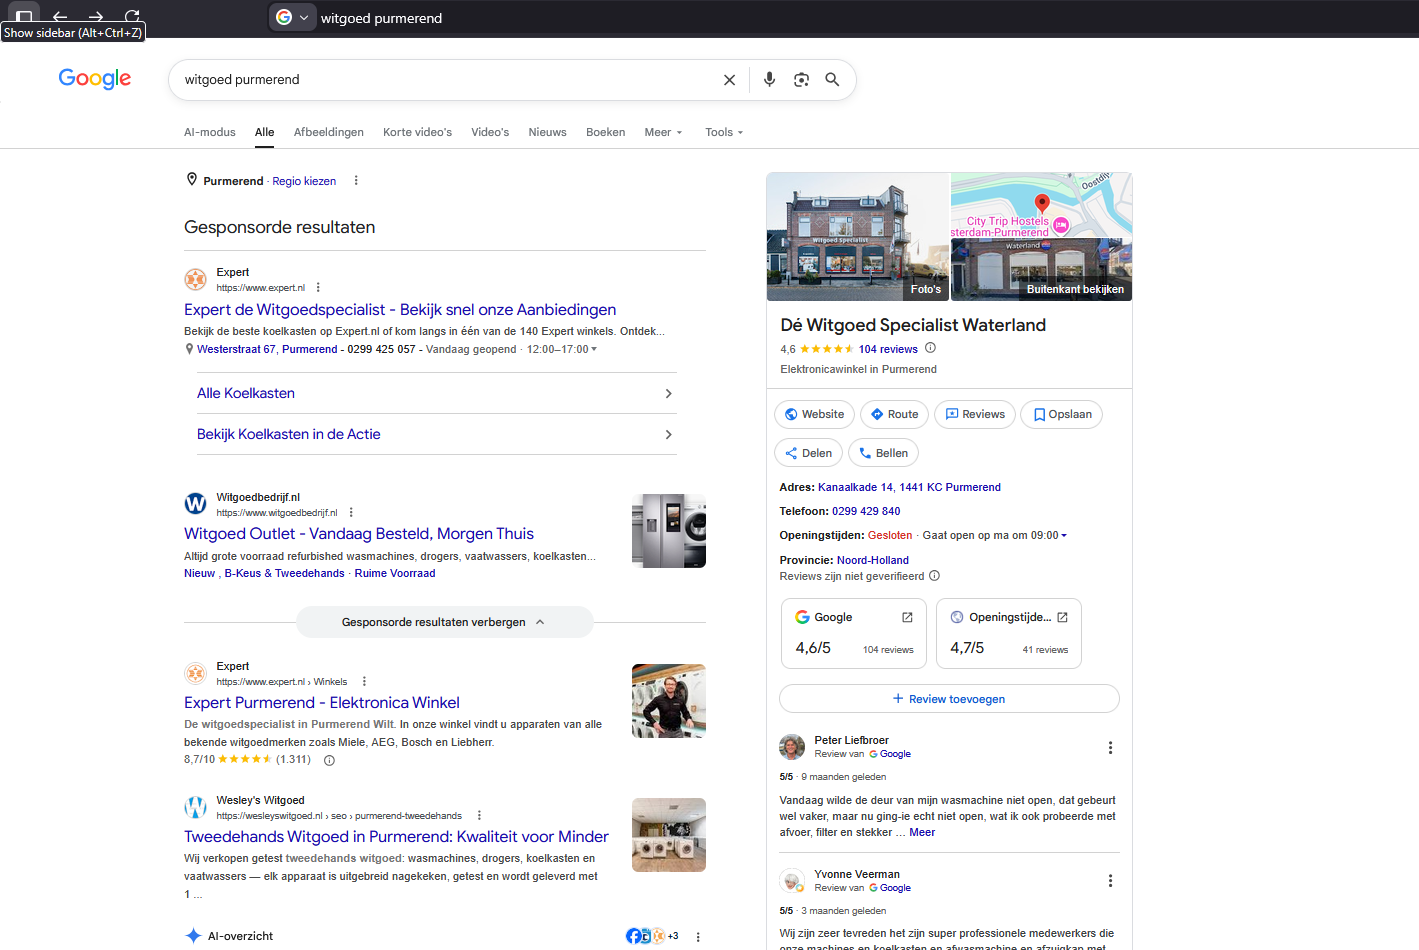Switch to Afbeeldingen tab
Image resolution: width=1419 pixels, height=950 pixels.
329,132
